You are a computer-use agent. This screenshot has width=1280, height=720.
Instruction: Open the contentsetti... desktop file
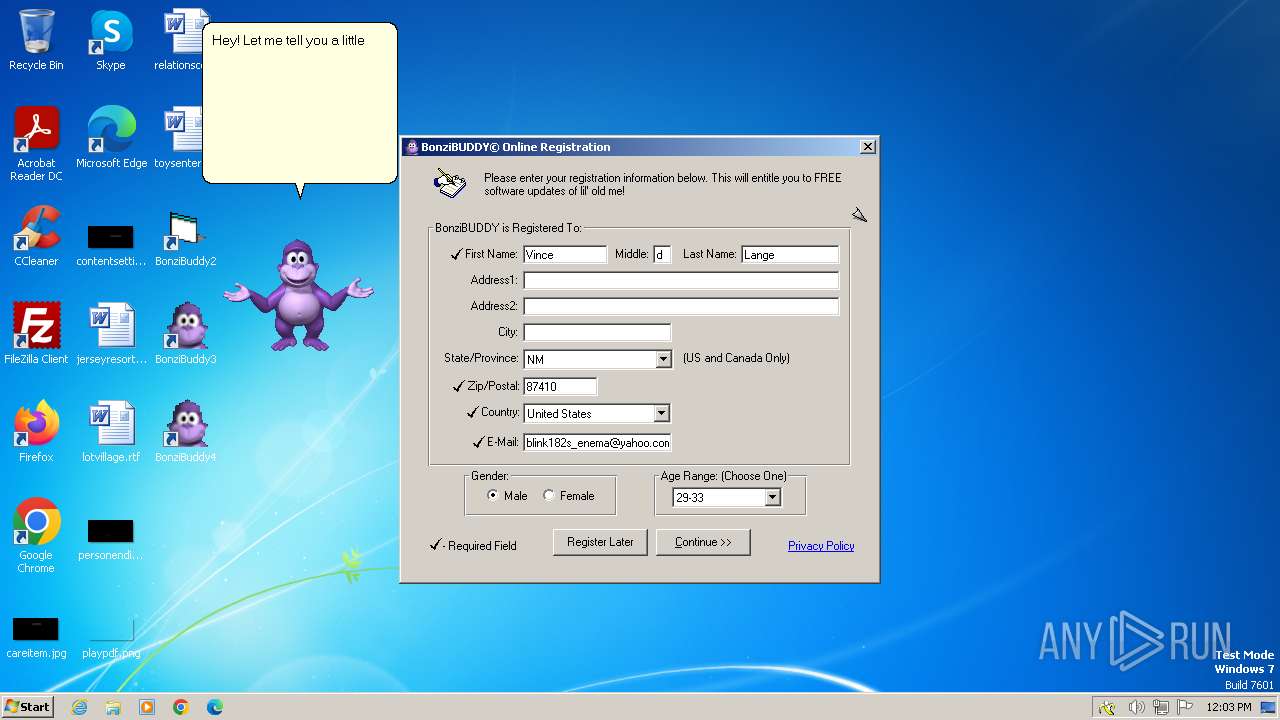tap(111, 246)
